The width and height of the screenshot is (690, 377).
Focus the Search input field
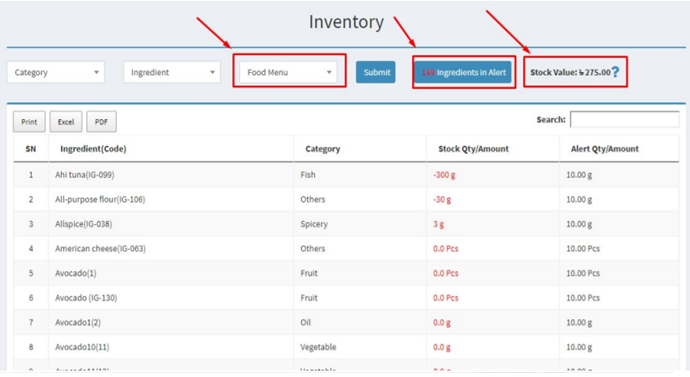[x=624, y=119]
